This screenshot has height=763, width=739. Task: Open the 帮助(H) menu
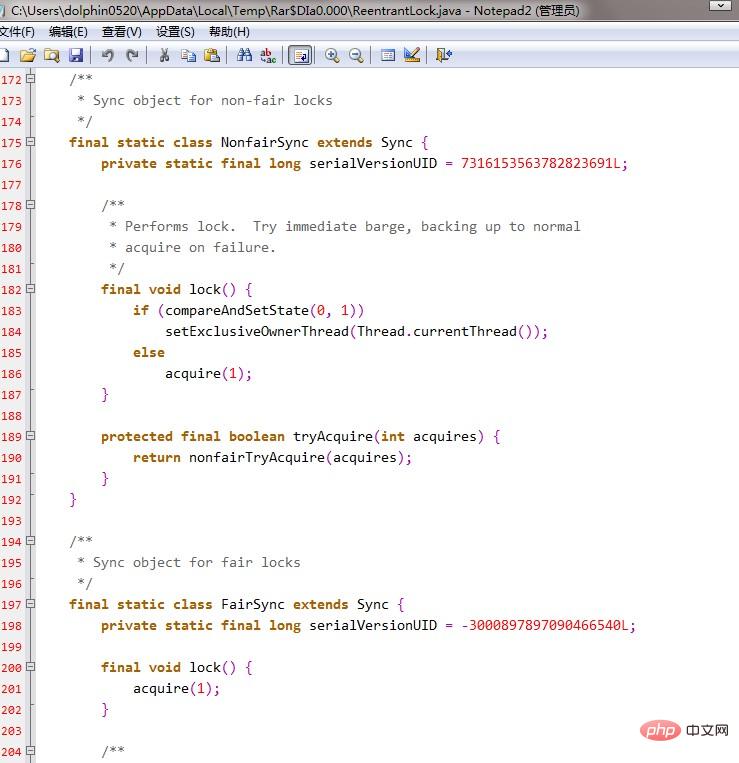(x=229, y=32)
